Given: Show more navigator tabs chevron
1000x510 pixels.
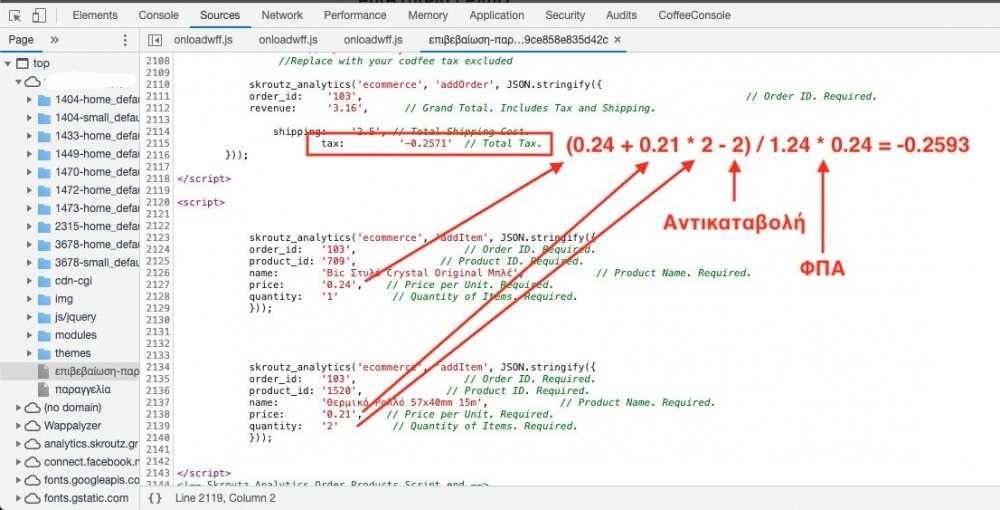Looking at the screenshot, I should pyautogui.click(x=54, y=40).
